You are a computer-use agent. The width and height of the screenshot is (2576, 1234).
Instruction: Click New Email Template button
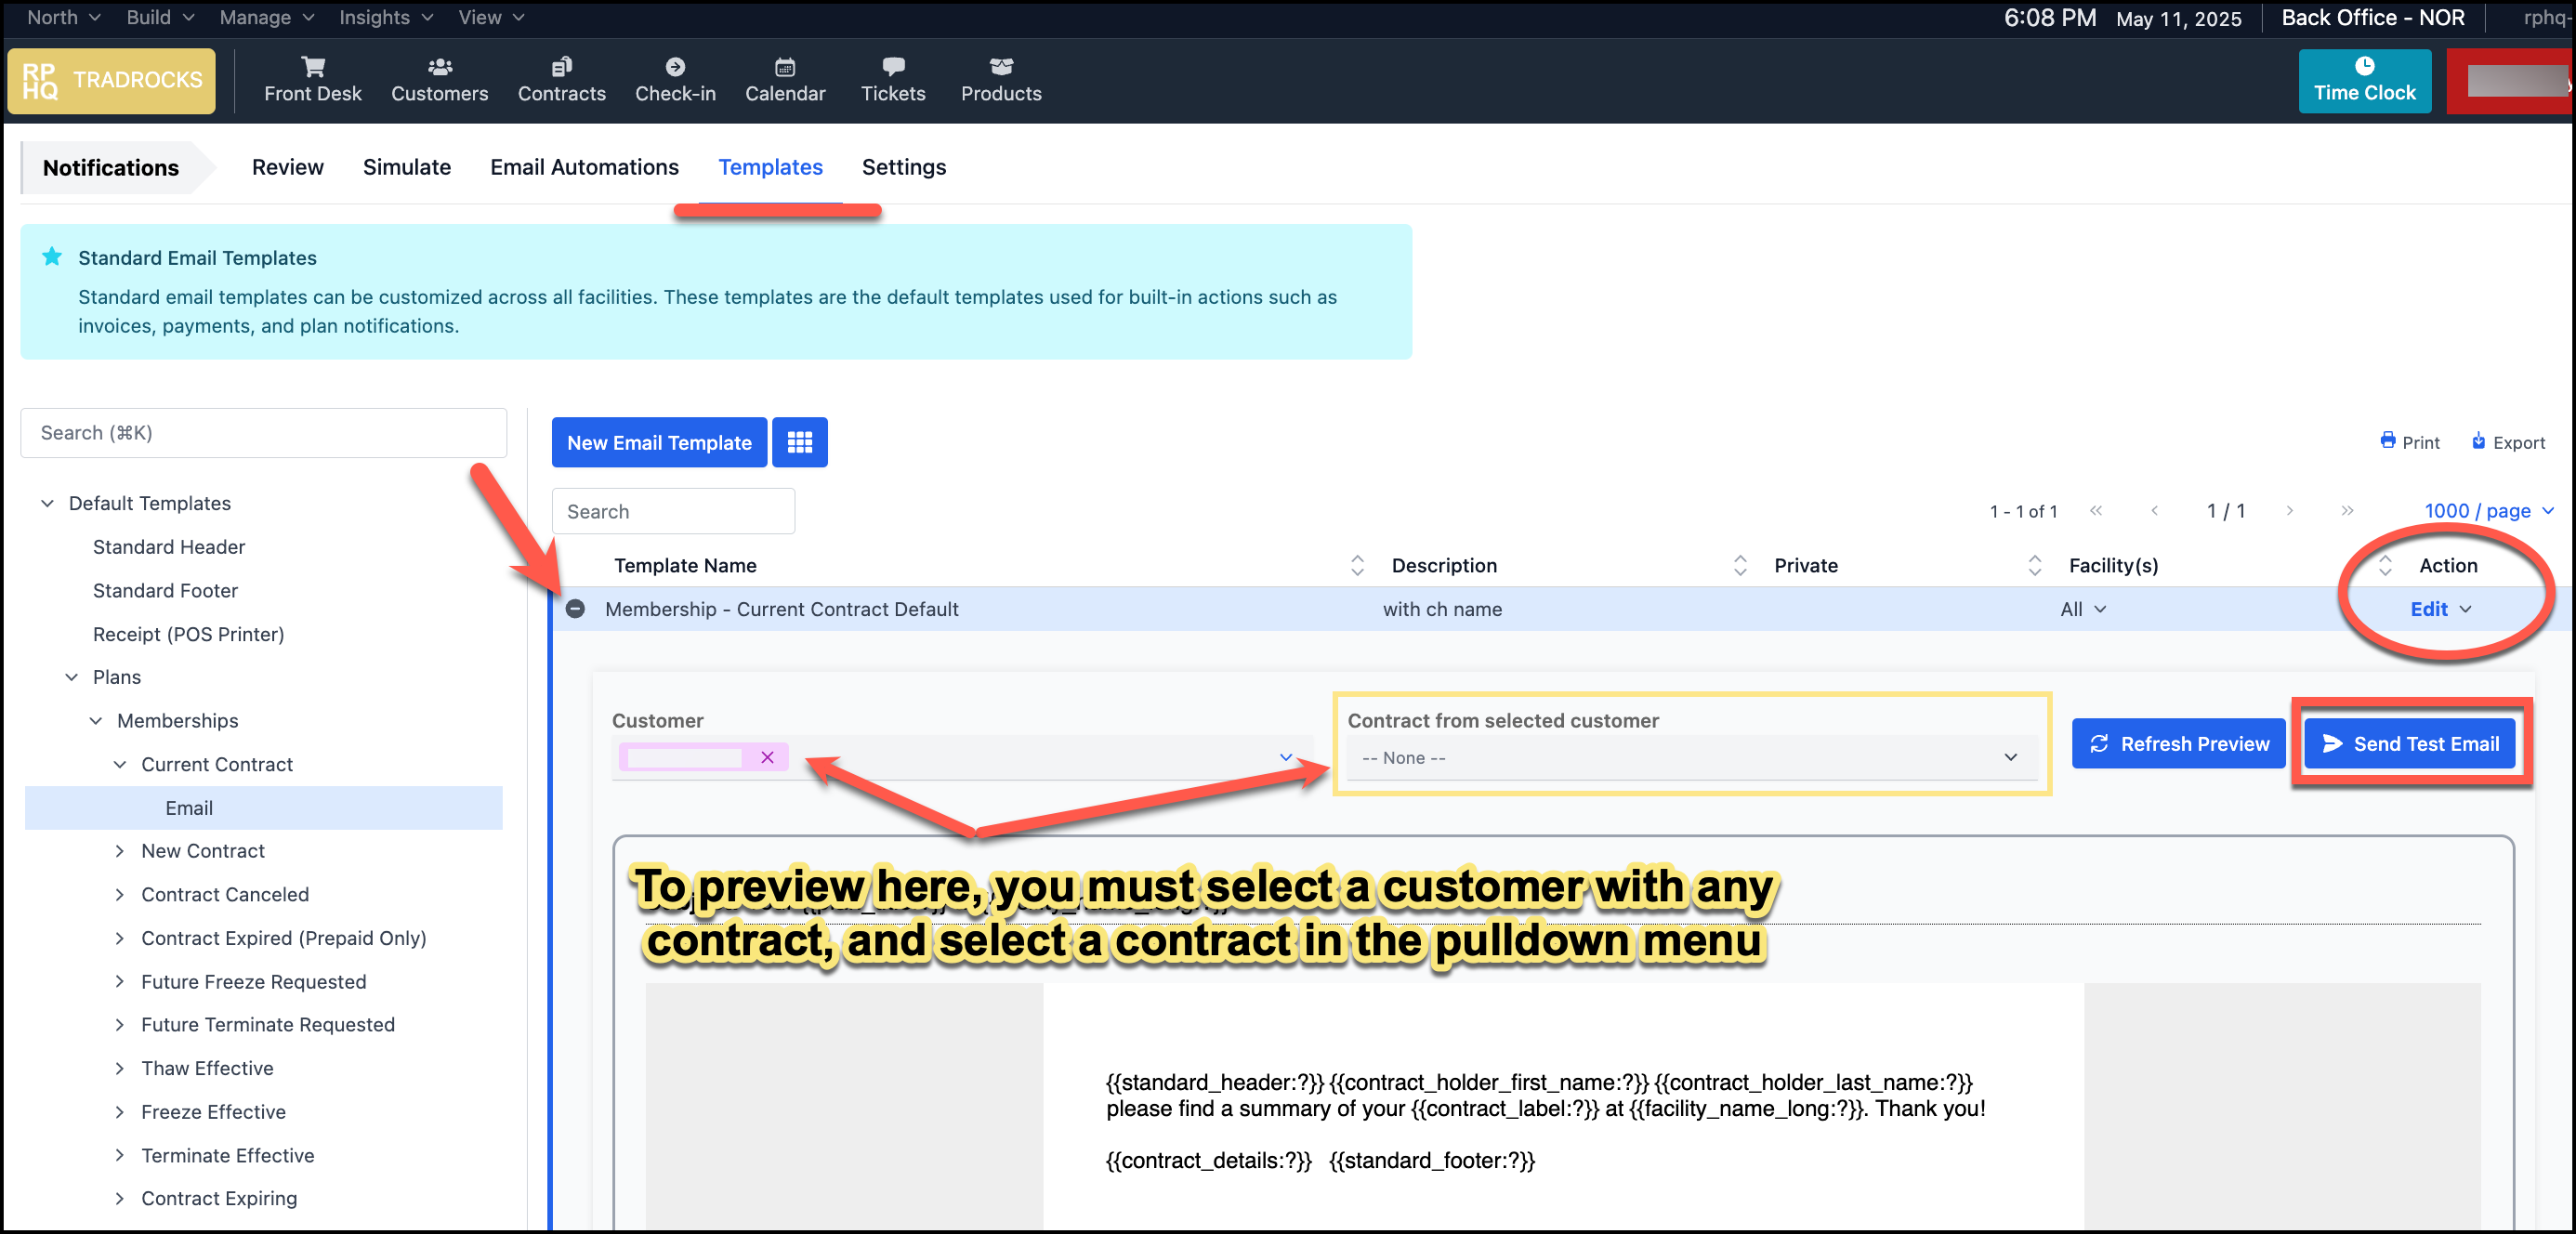[659, 442]
